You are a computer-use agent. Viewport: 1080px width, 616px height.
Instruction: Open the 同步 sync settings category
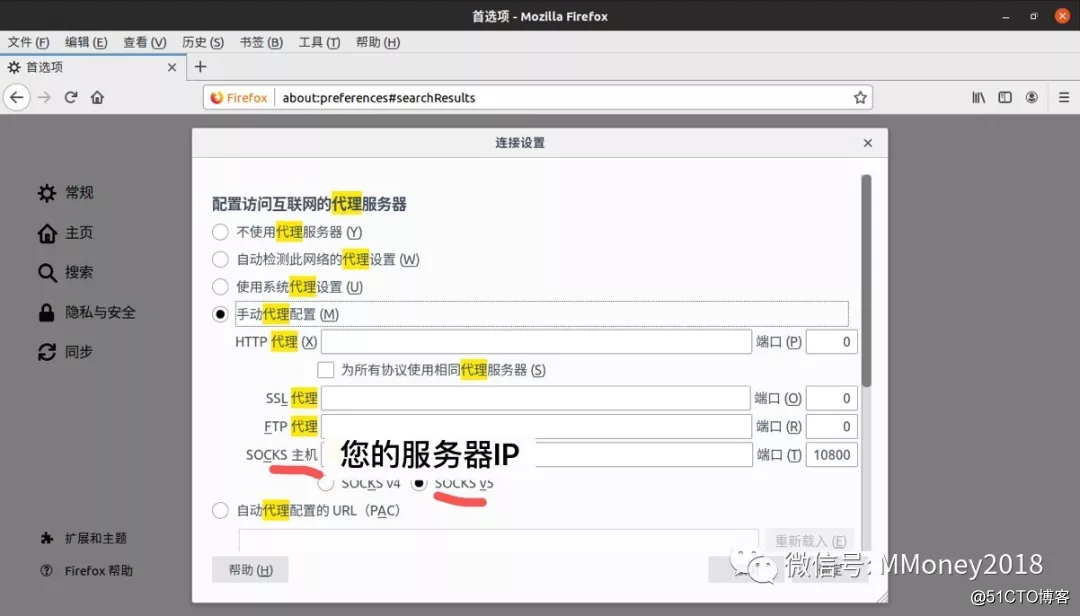point(65,352)
